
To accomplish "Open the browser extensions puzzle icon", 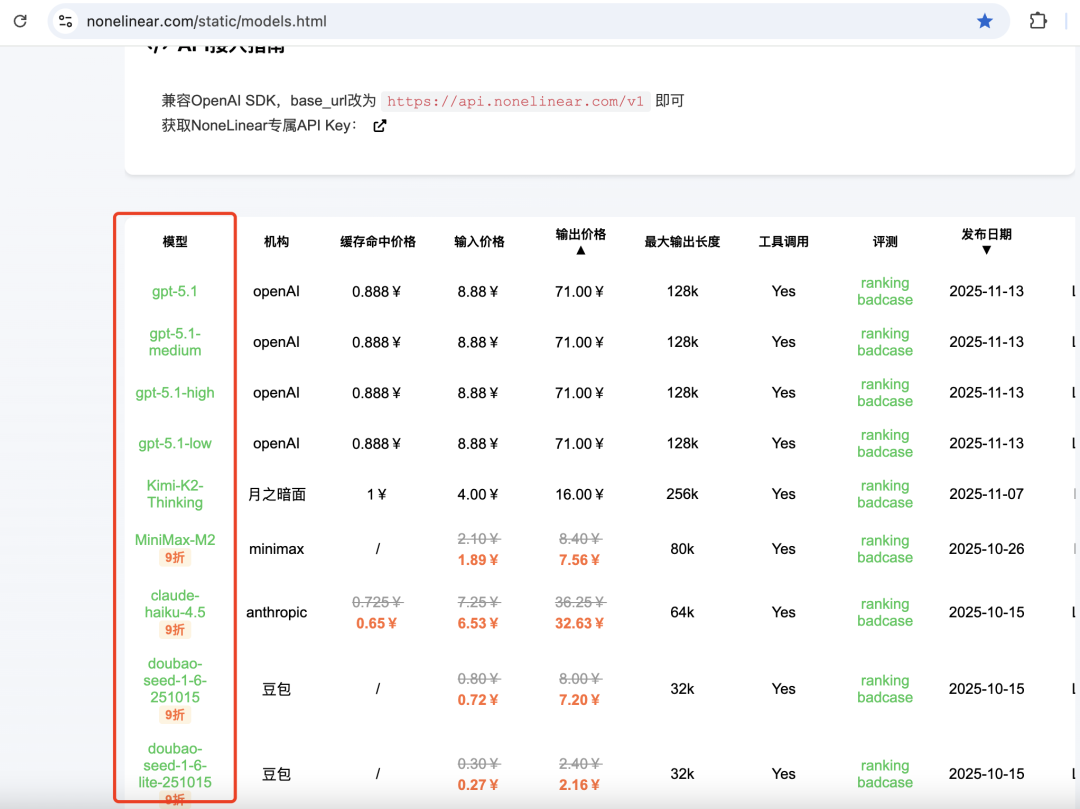I will click(1038, 21).
